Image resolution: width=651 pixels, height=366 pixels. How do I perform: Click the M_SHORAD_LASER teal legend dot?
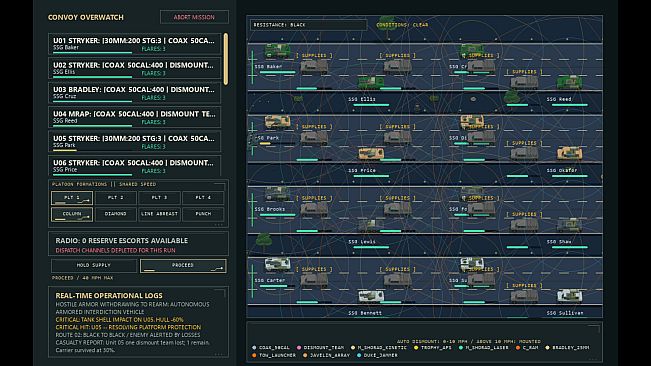tap(460, 348)
